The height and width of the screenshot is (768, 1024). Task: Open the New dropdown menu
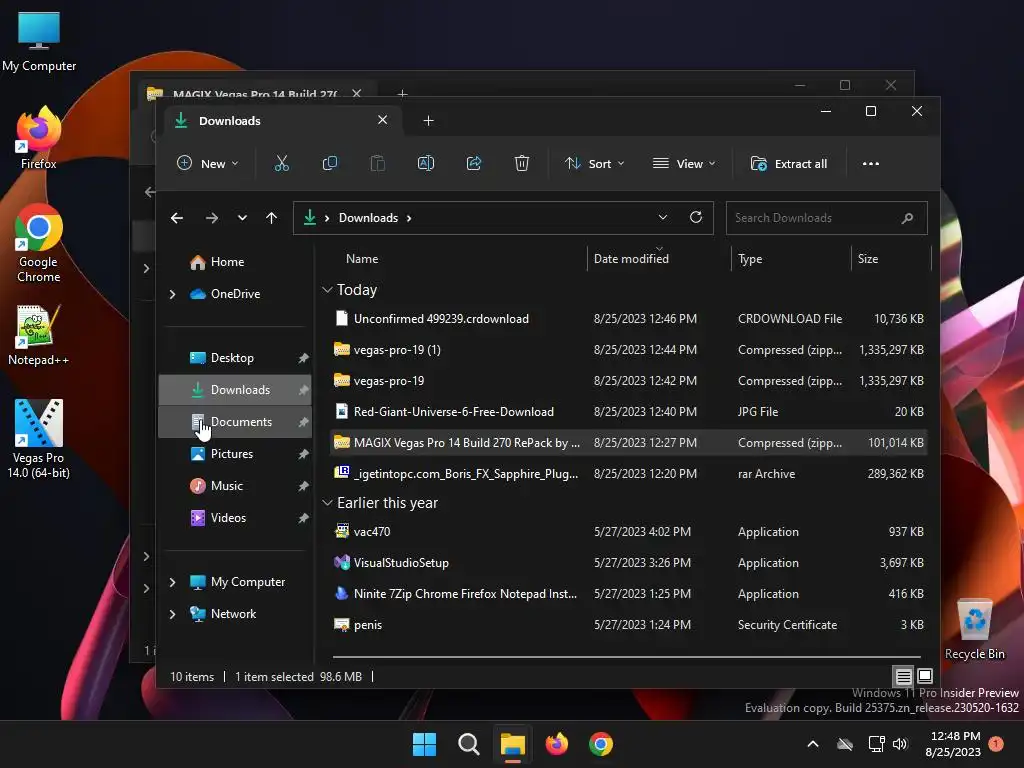click(208, 163)
